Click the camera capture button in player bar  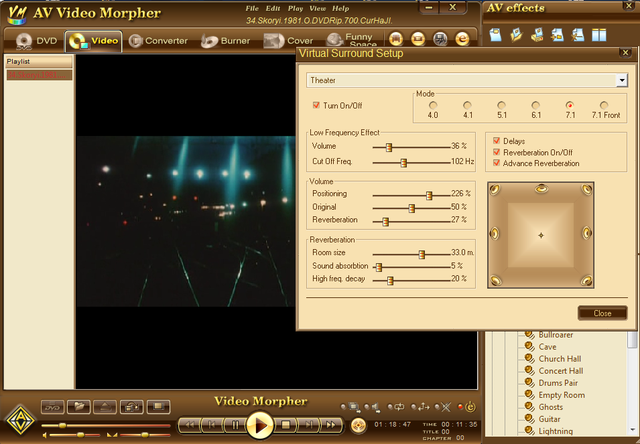[131, 407]
